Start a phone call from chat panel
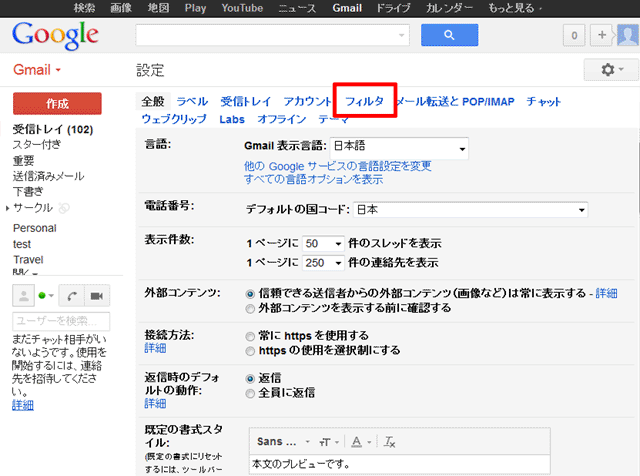The image size is (640, 476). (73, 296)
